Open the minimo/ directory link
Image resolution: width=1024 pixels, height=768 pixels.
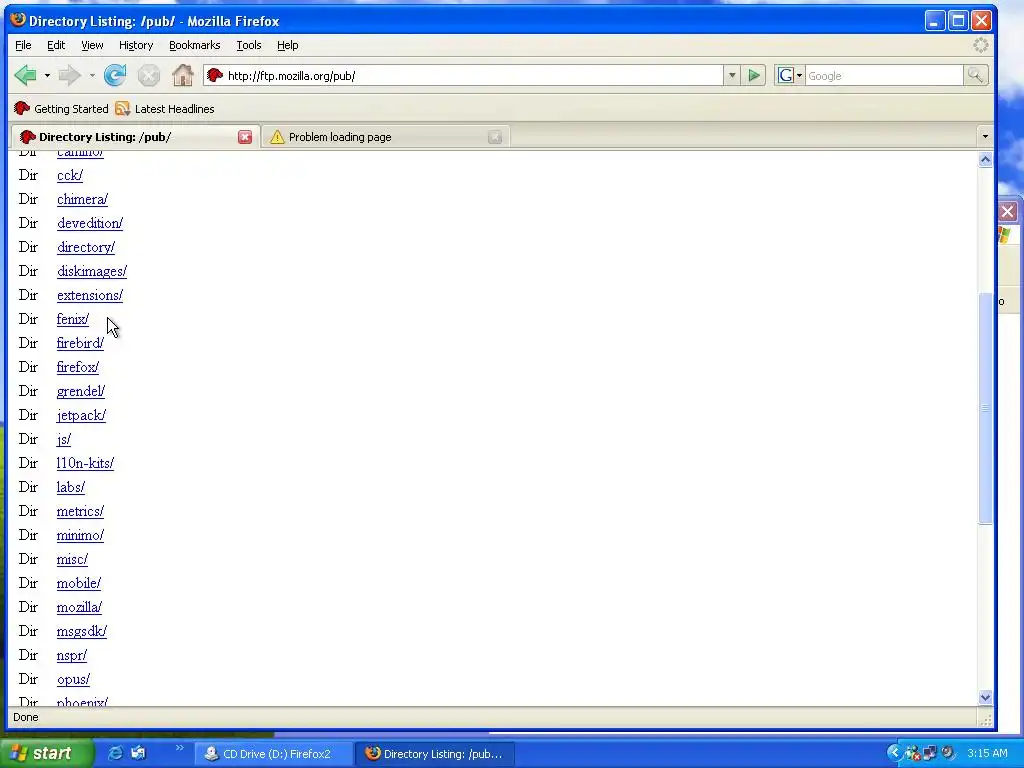click(80, 536)
